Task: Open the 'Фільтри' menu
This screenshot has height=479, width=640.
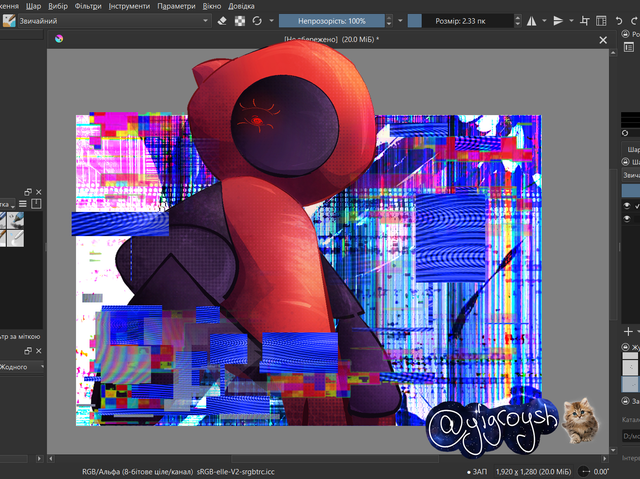Action: pos(88,6)
